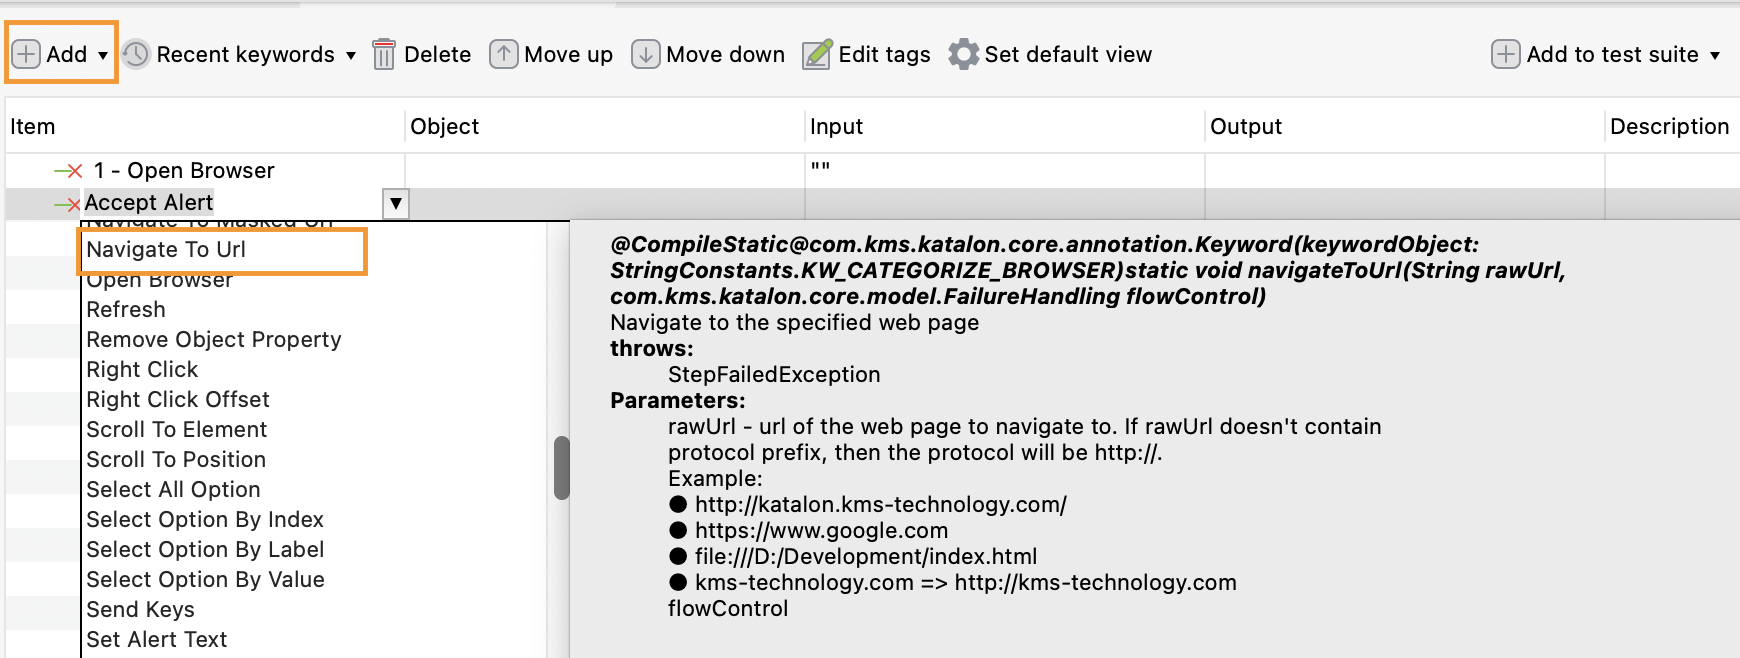Viewport: 1740px width, 658px height.
Task: Click the Add to test suite plus icon
Action: coord(1506,54)
